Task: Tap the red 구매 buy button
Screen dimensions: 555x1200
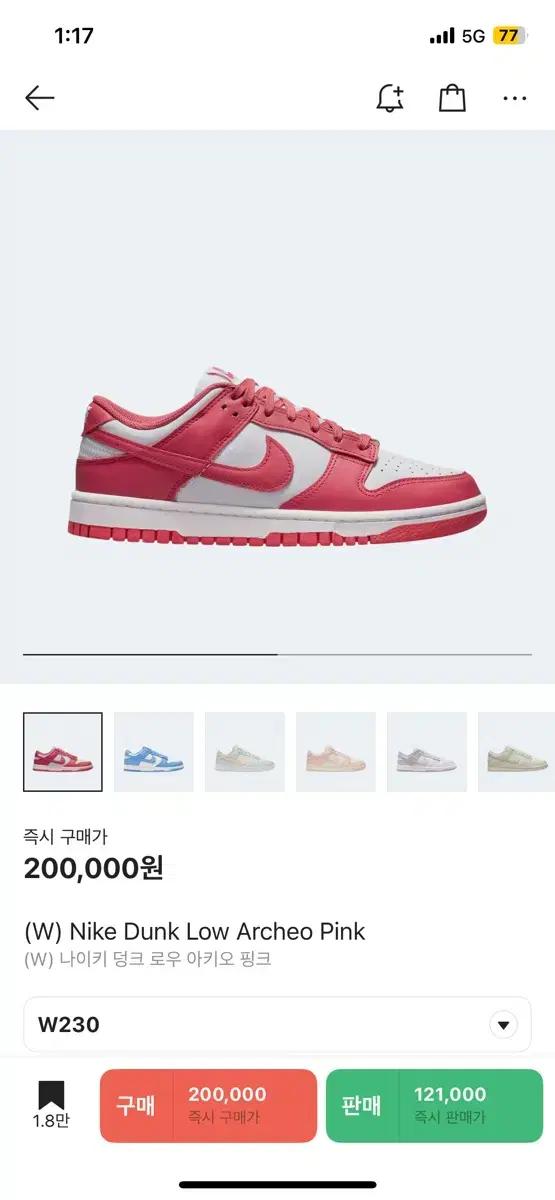Action: click(x=208, y=1105)
